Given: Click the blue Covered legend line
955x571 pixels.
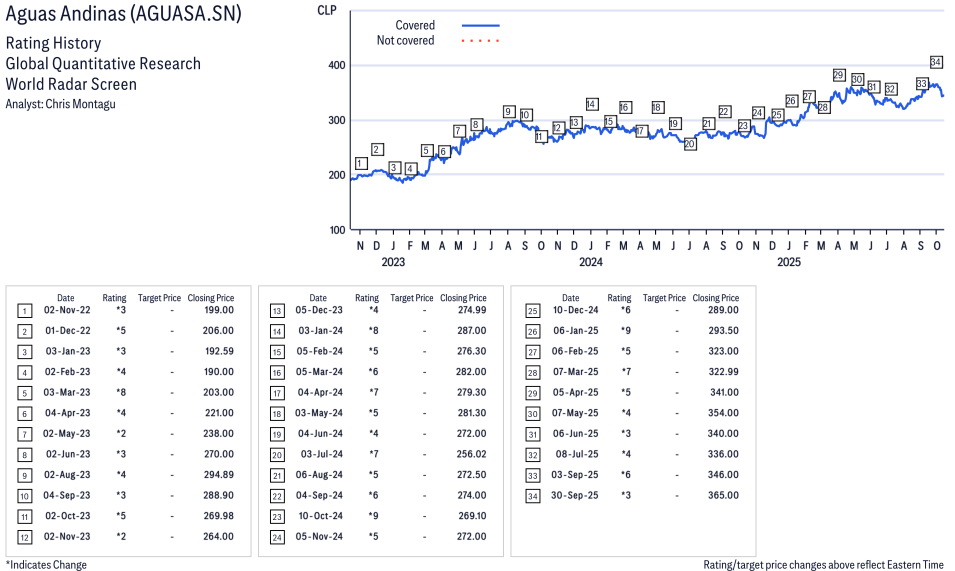Looking at the screenshot, I should 480,25.
